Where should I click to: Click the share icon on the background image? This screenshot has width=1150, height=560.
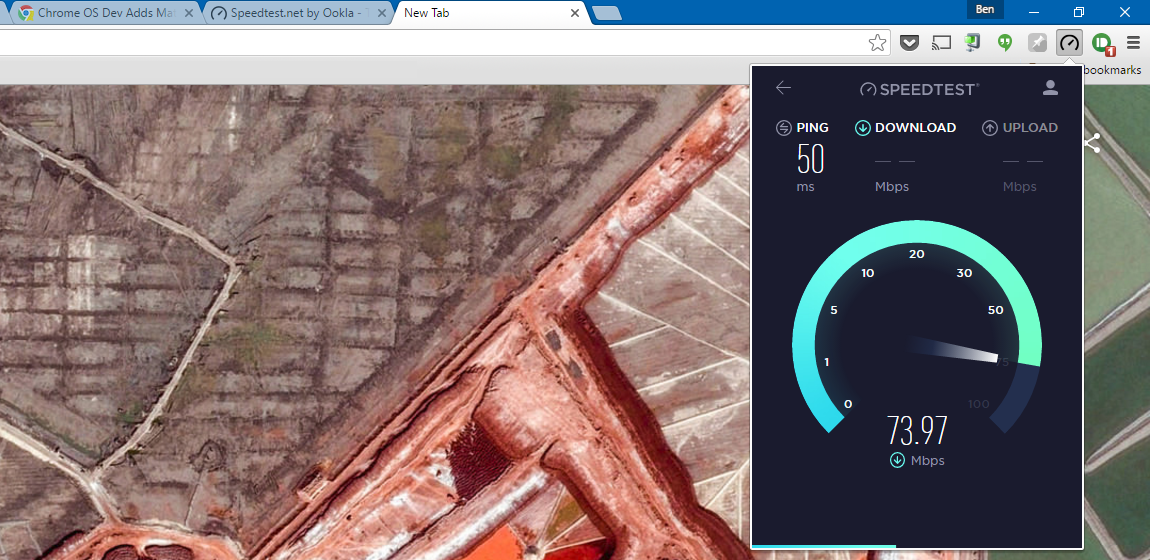[x=1092, y=144]
